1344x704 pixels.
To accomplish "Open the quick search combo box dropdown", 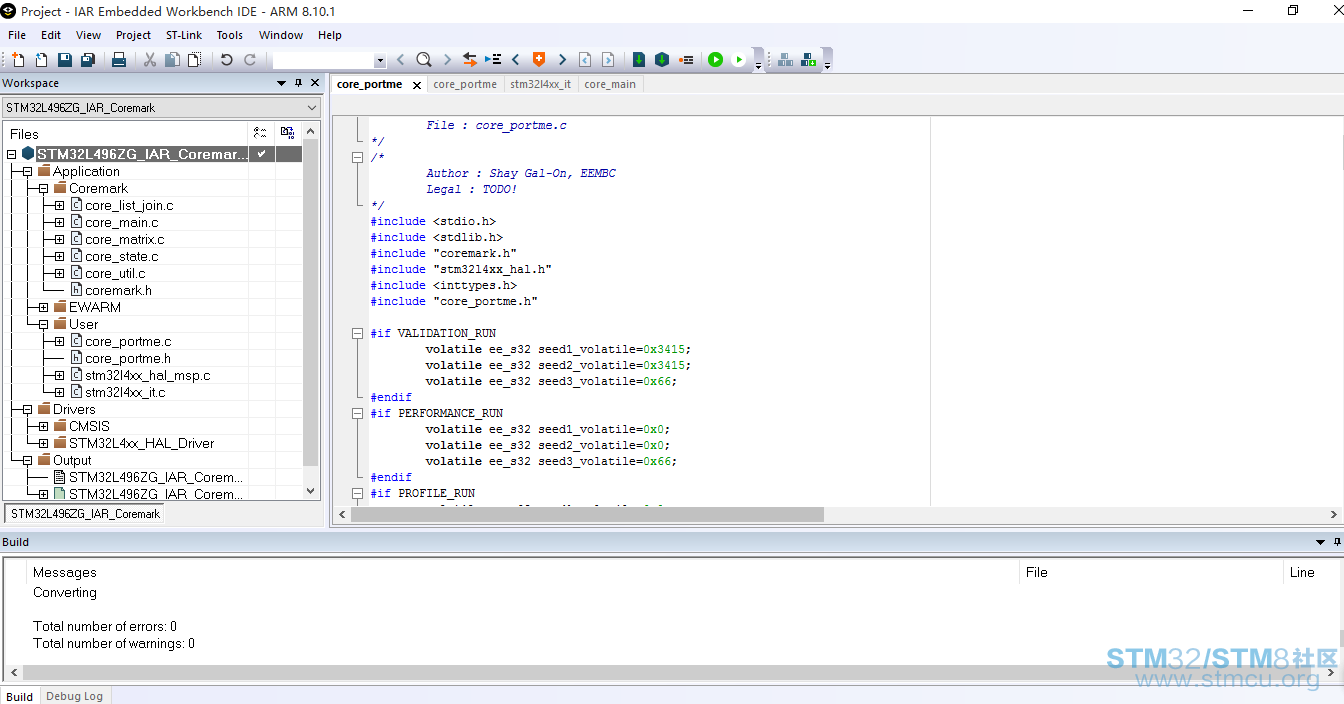I will click(x=380, y=61).
